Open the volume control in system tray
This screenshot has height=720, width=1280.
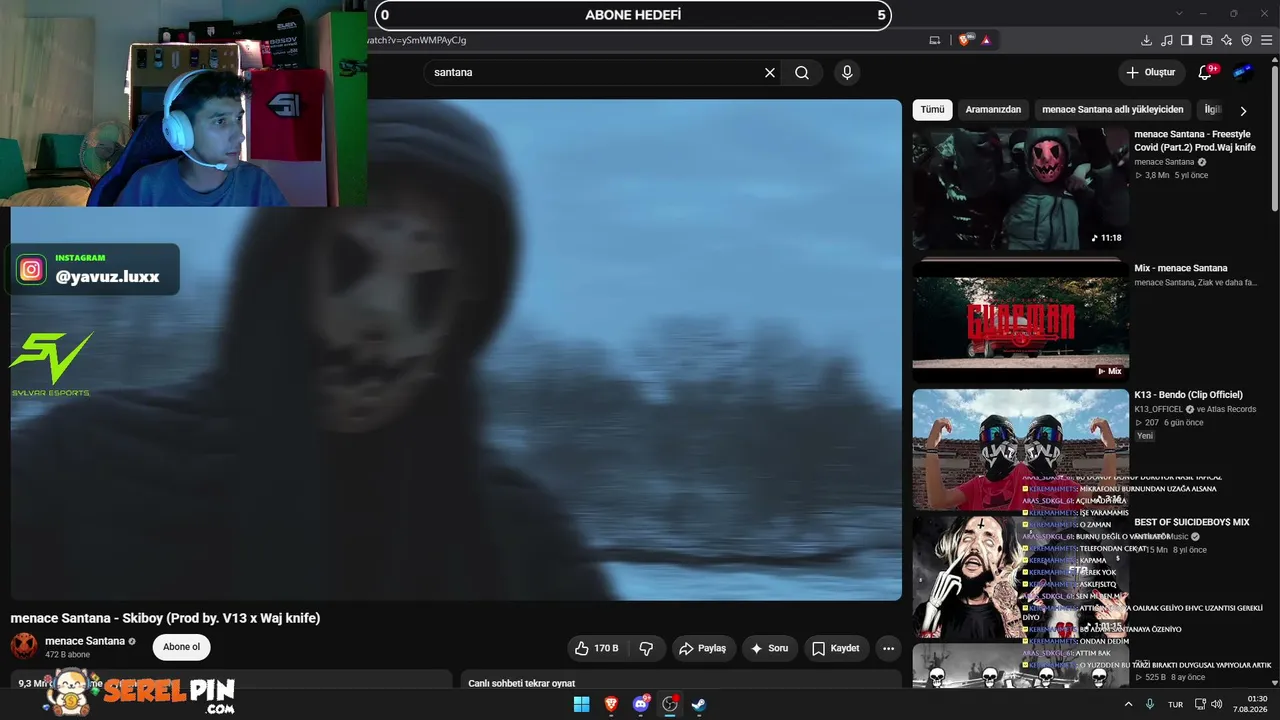1216,704
